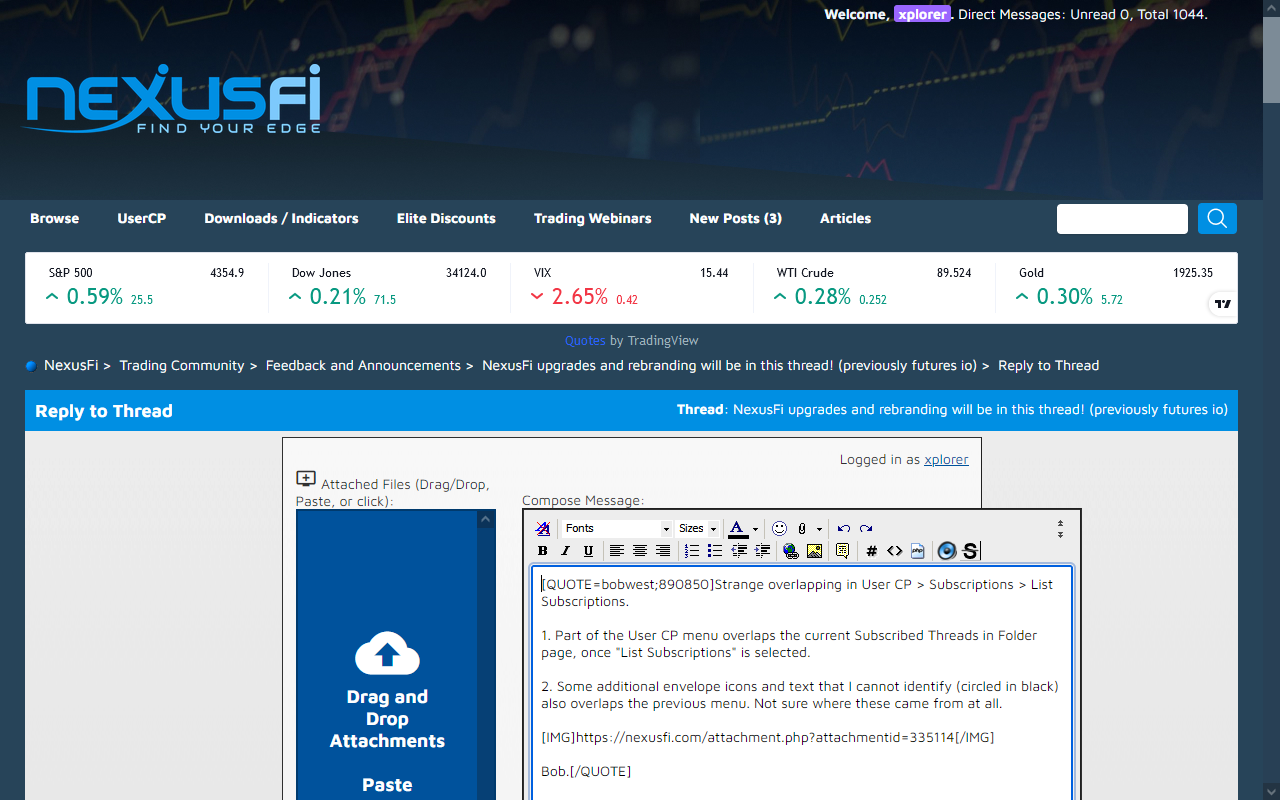Click the site search magnifier button
This screenshot has width=1280, height=800.
pos(1217,218)
